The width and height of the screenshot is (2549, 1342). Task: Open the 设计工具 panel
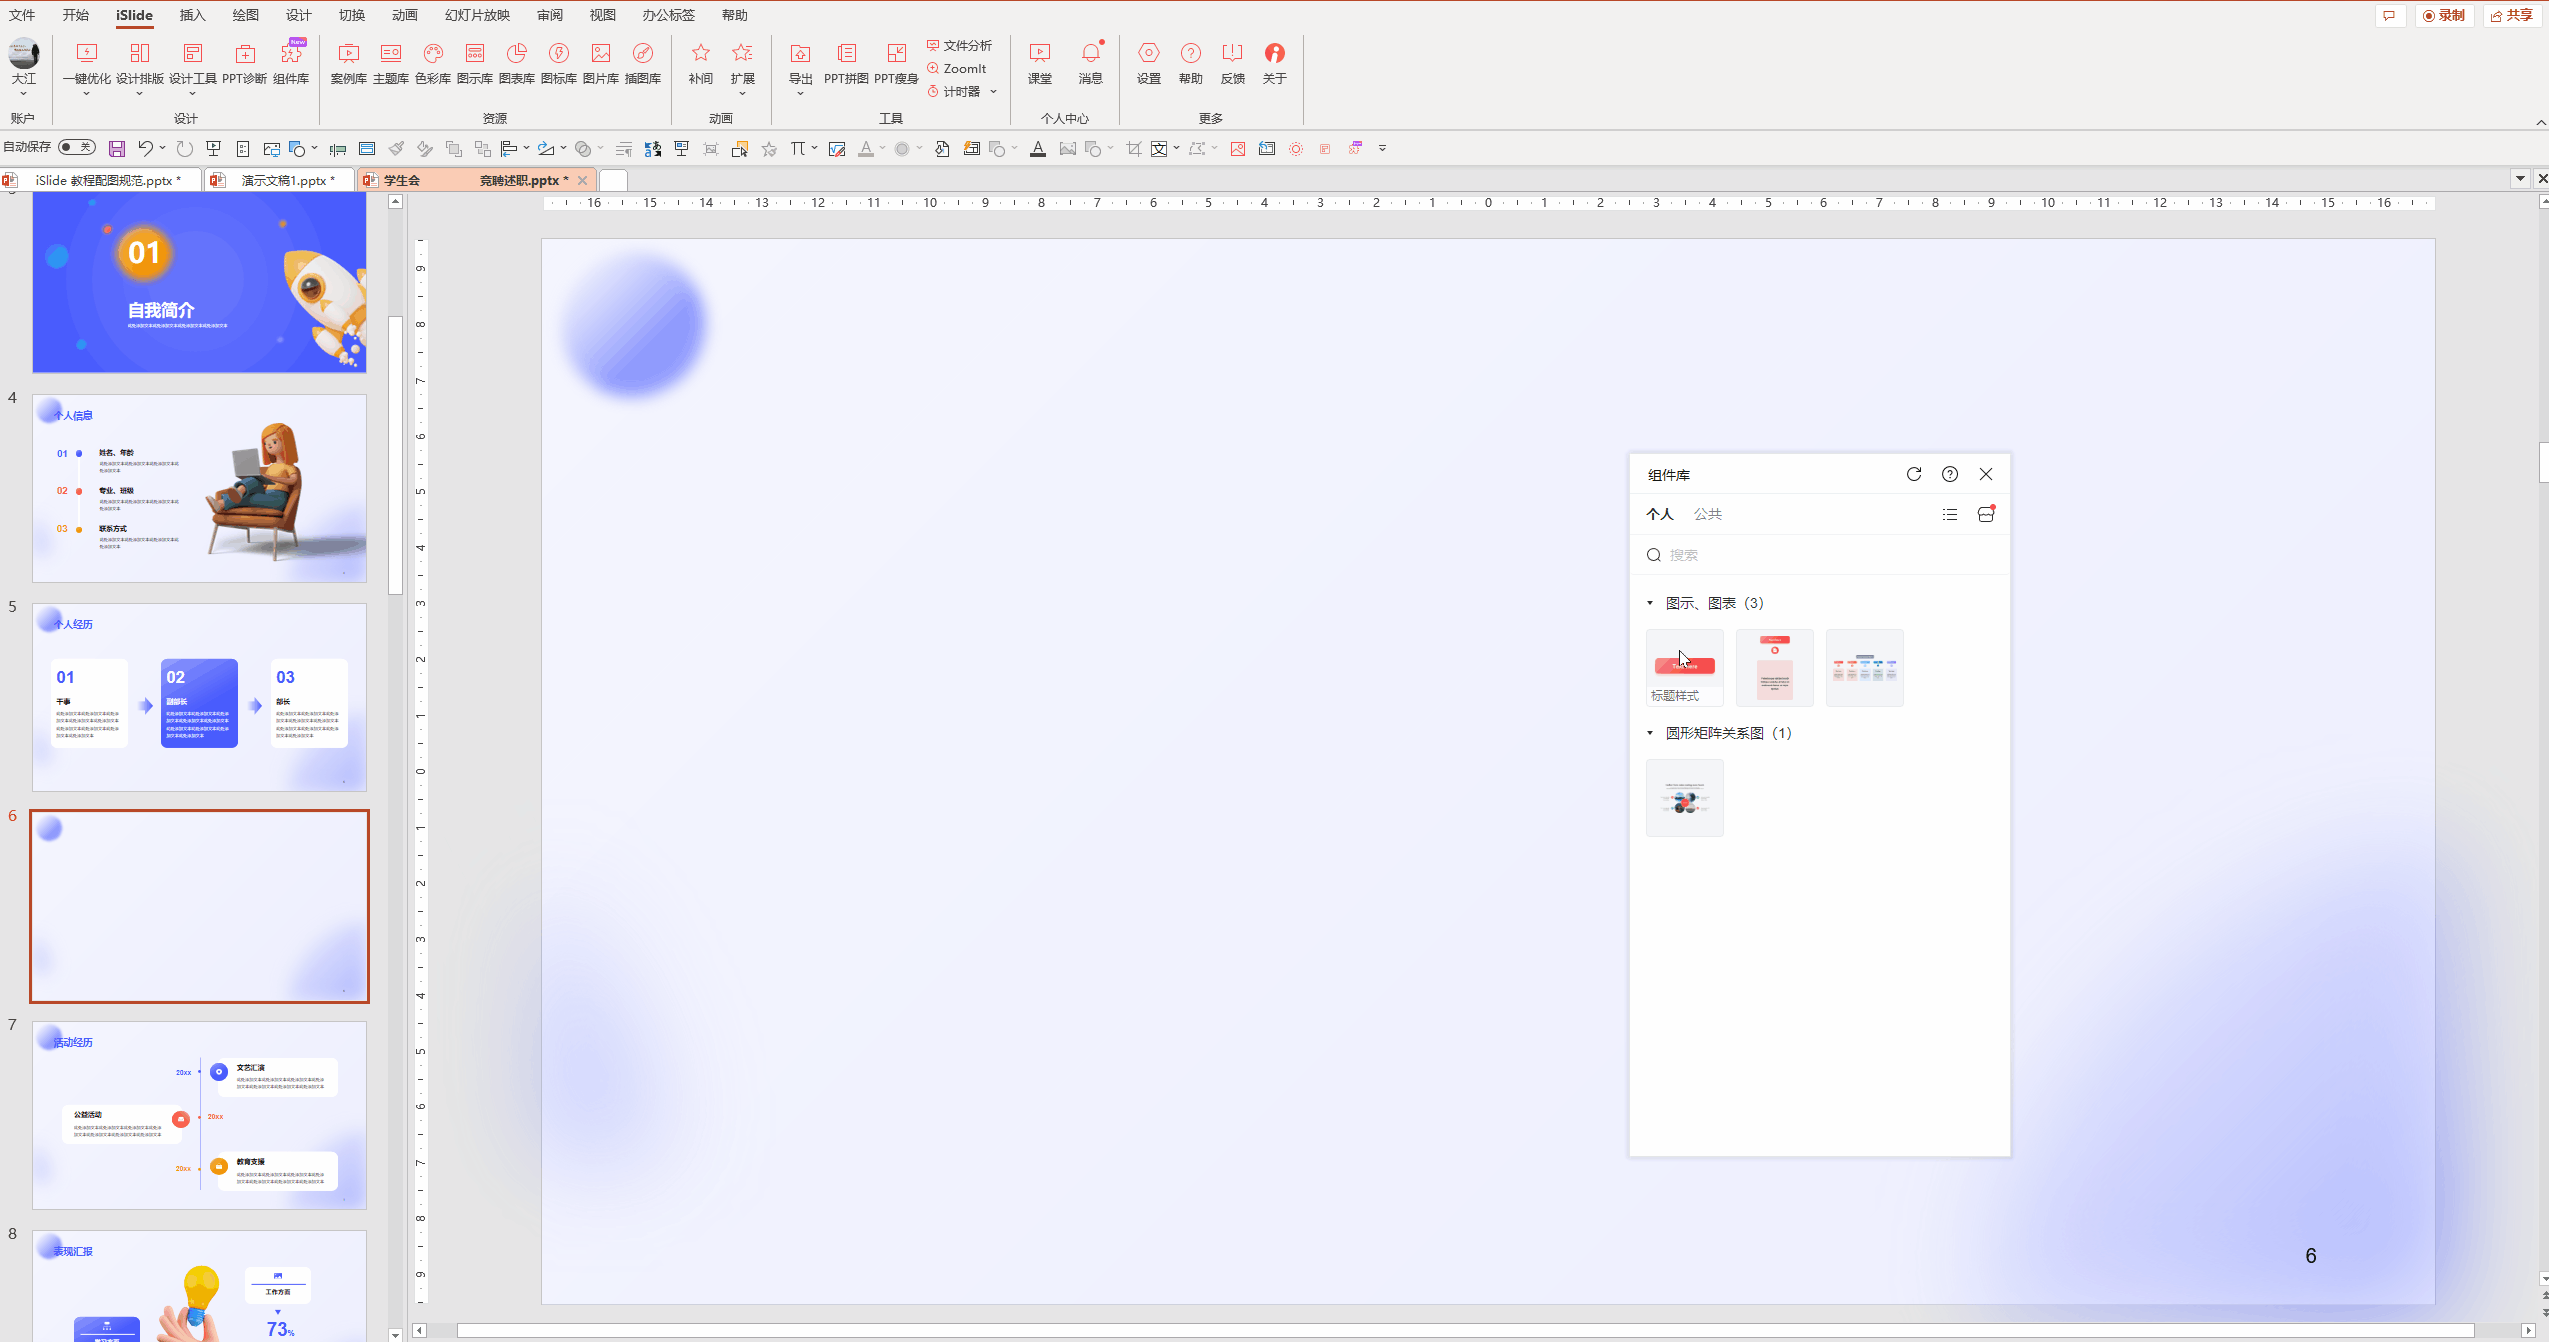coord(192,64)
